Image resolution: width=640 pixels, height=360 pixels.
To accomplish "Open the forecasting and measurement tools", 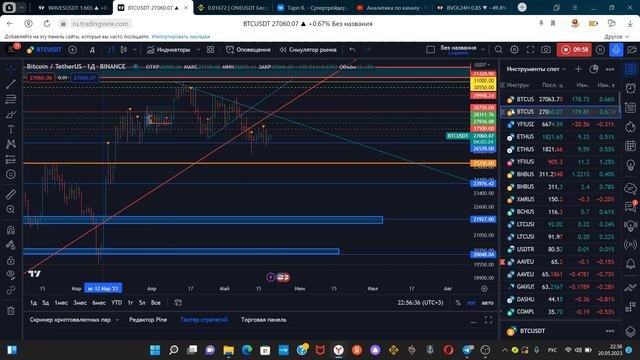I will [11, 159].
